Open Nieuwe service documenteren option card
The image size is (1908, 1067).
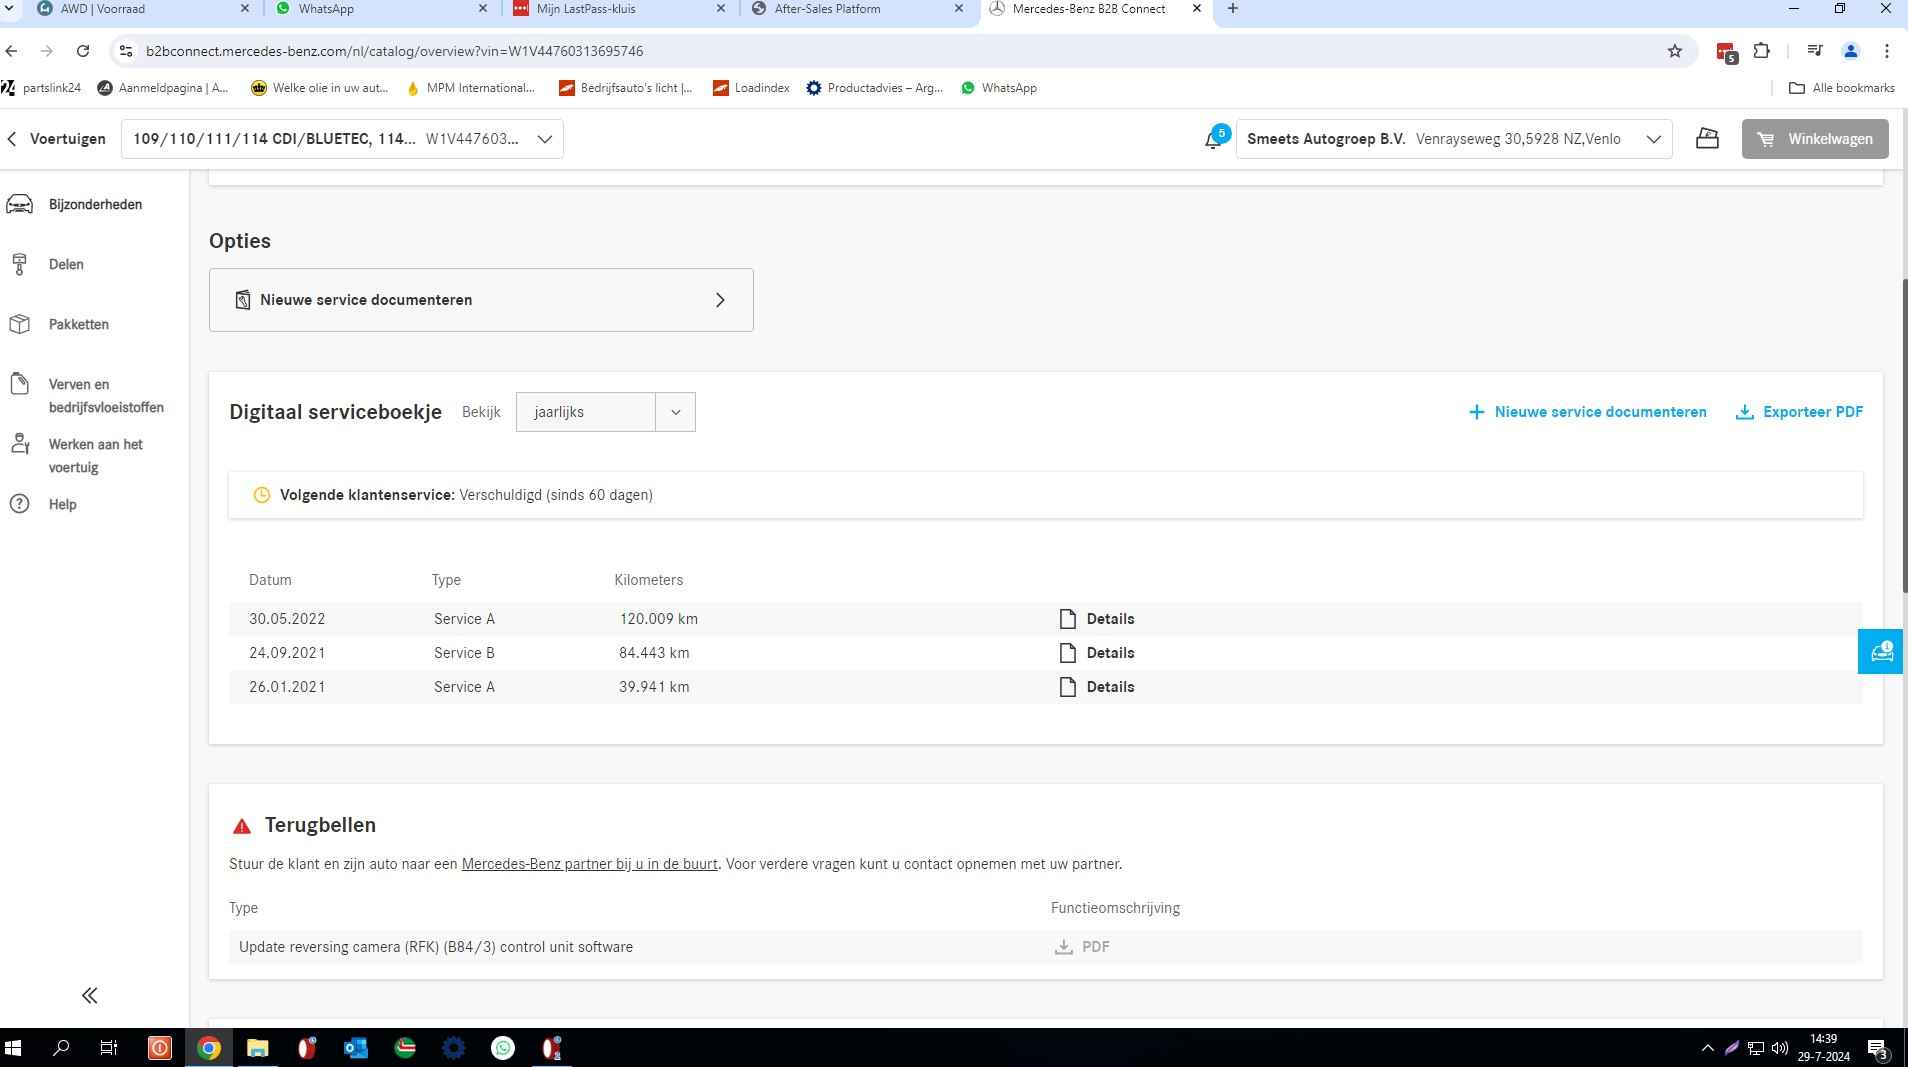click(481, 300)
